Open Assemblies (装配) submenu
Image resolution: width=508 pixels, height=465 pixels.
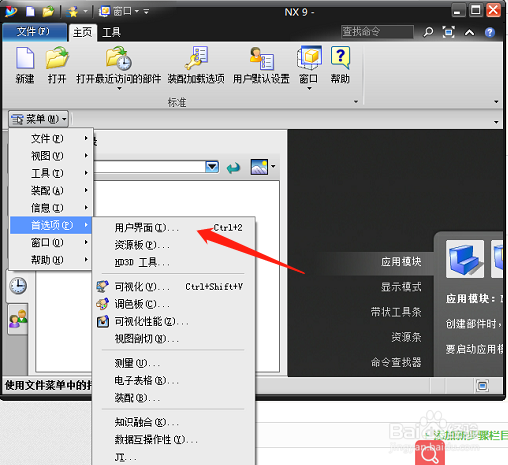point(51,190)
